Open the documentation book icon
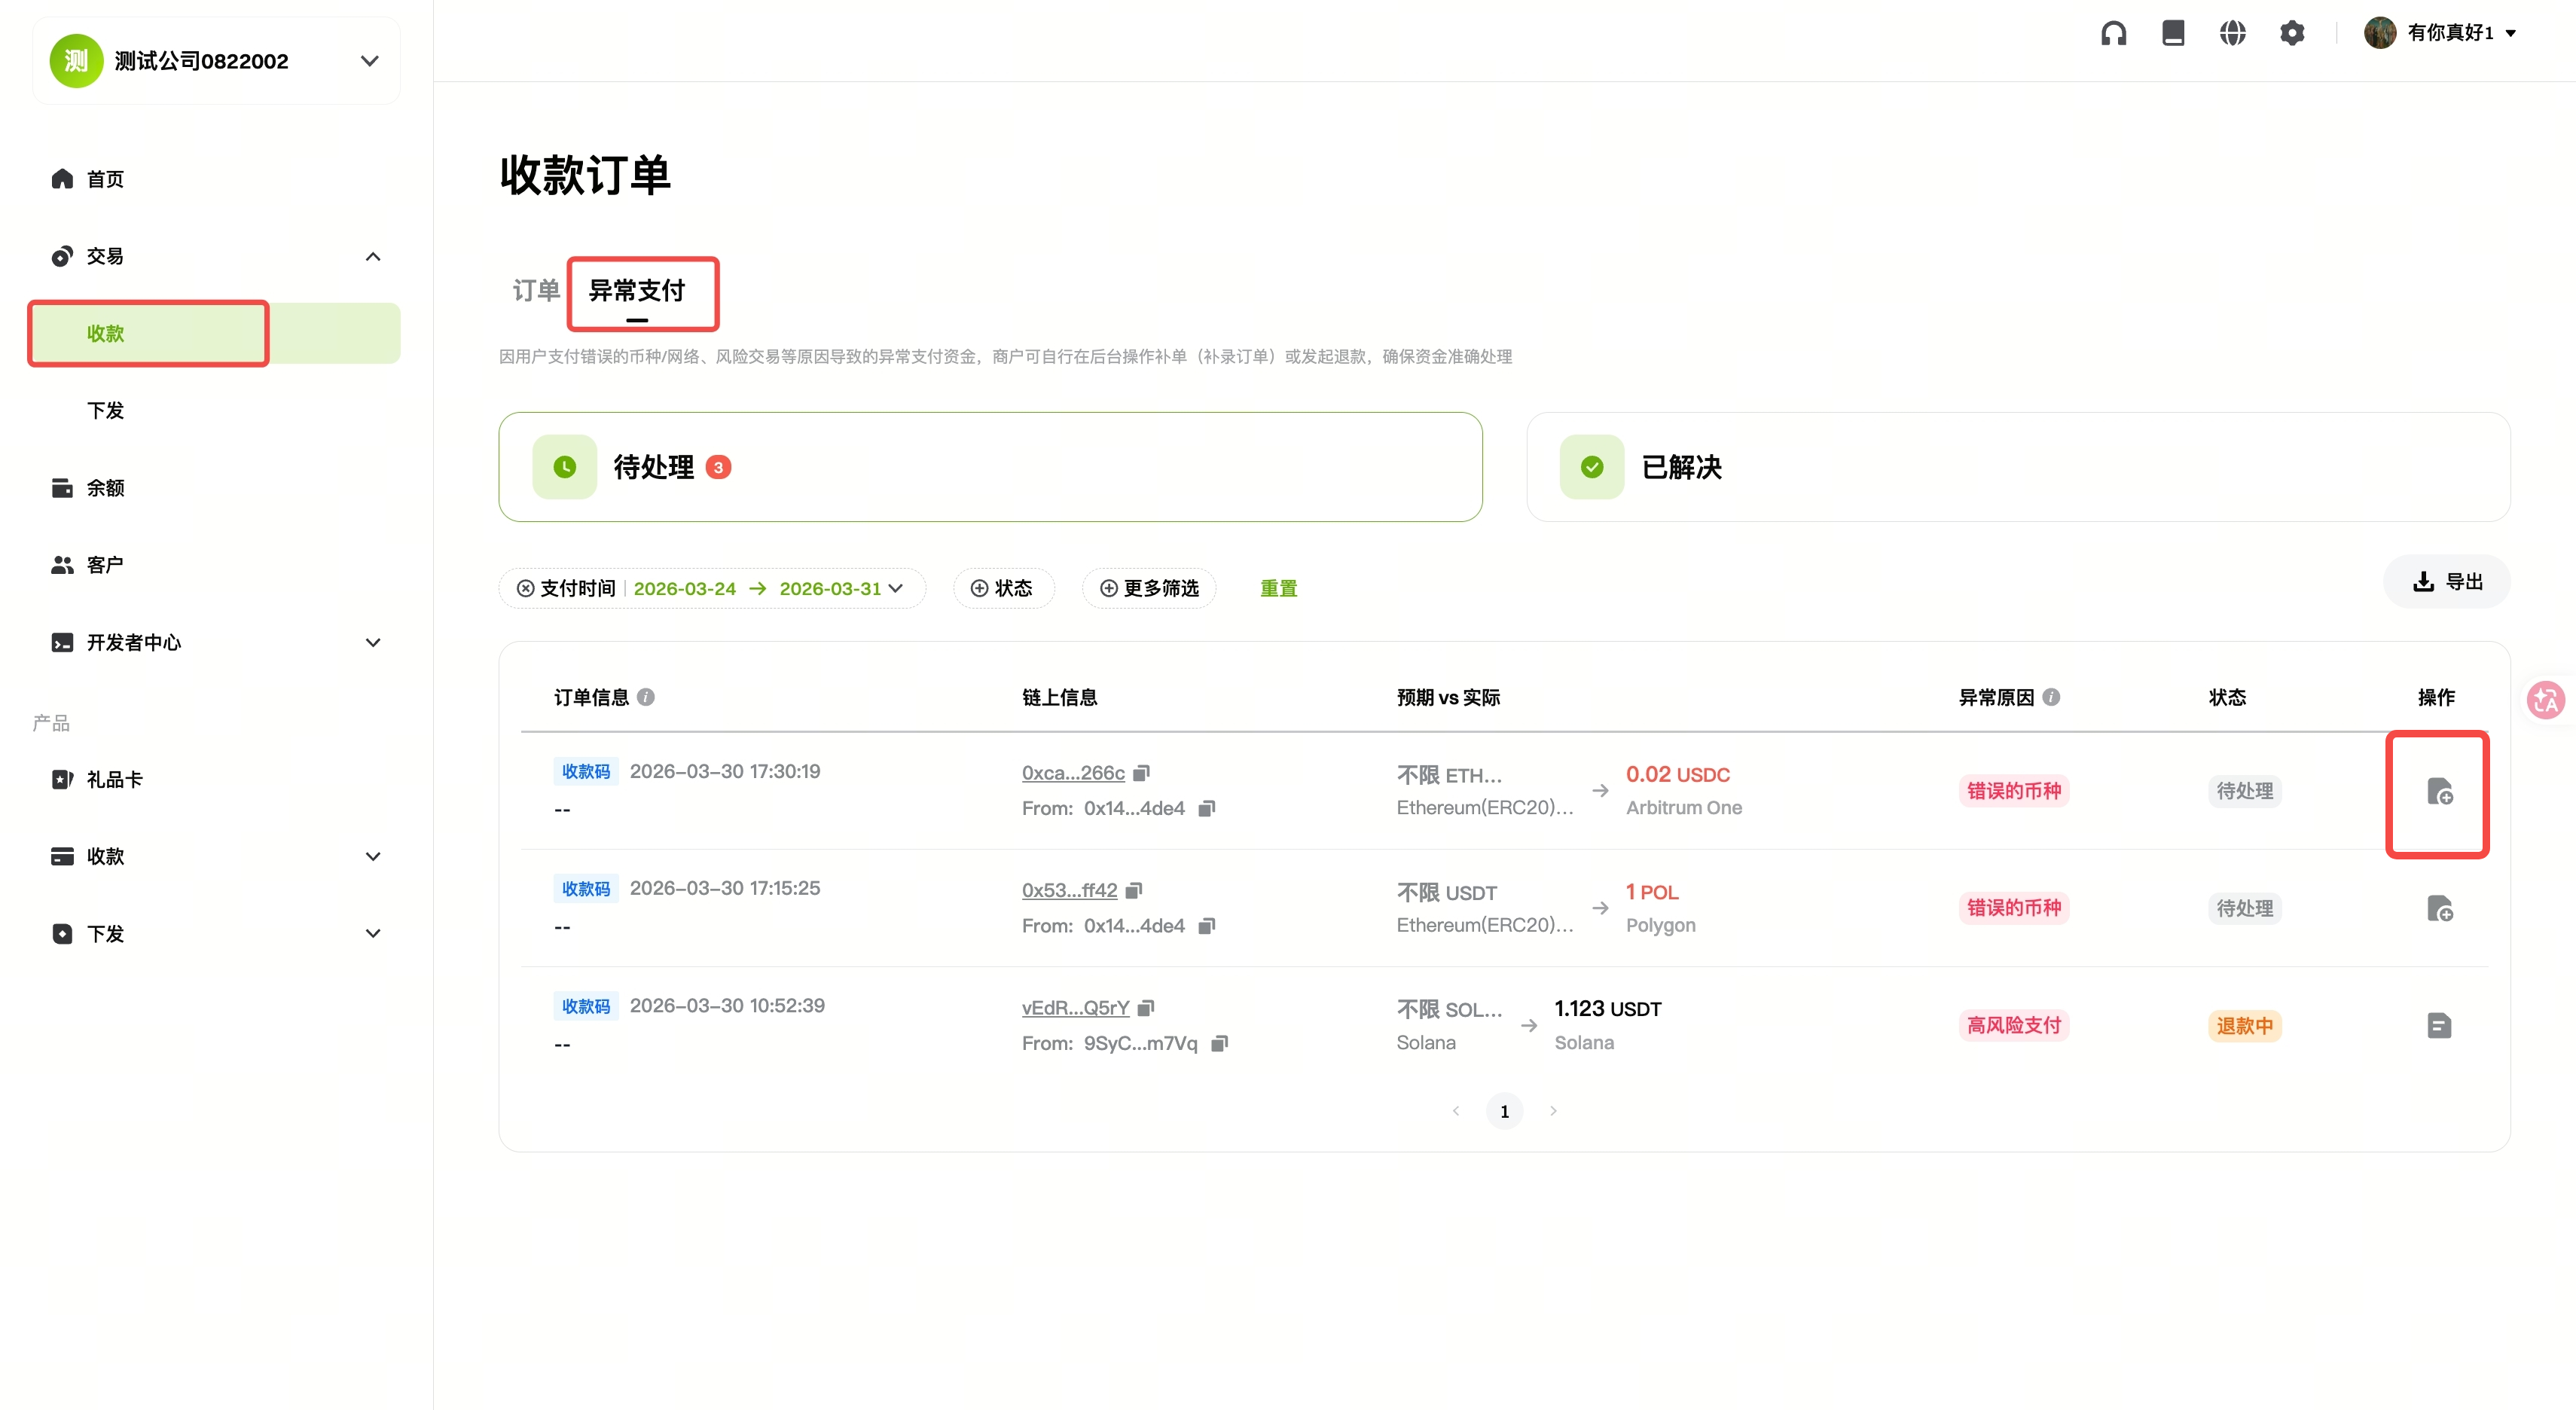Viewport: 2576px width, 1410px height. (2173, 33)
